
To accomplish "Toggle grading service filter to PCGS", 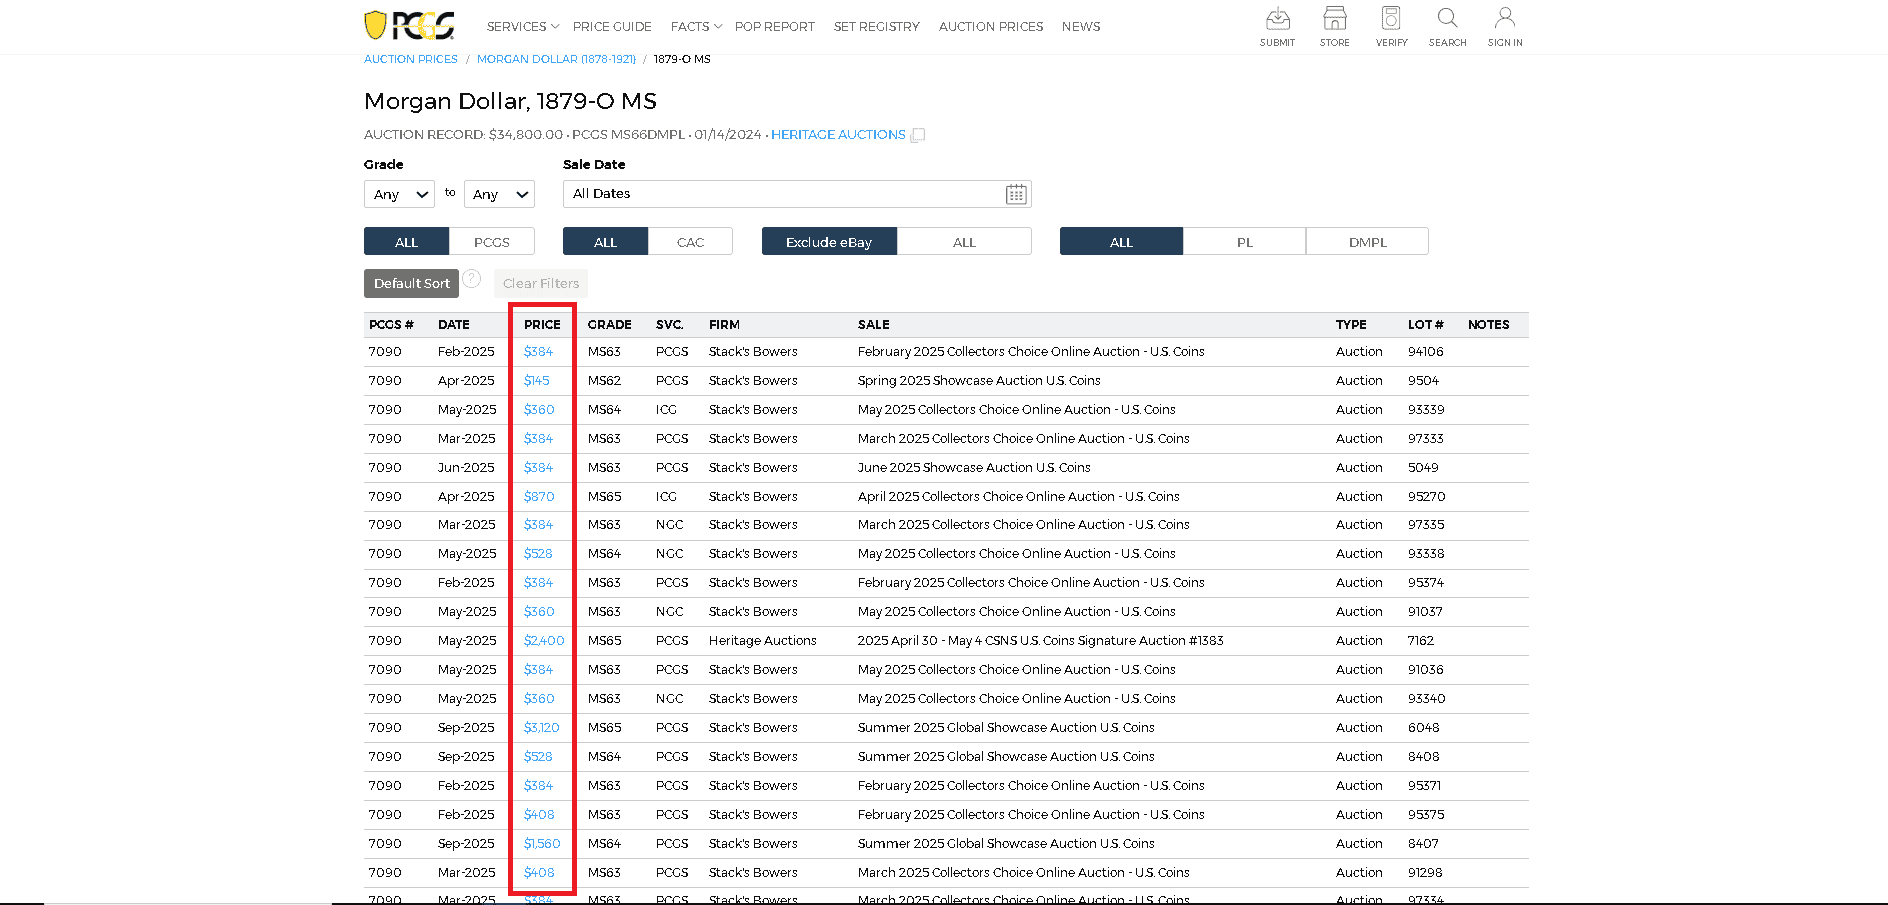I will [x=491, y=242].
